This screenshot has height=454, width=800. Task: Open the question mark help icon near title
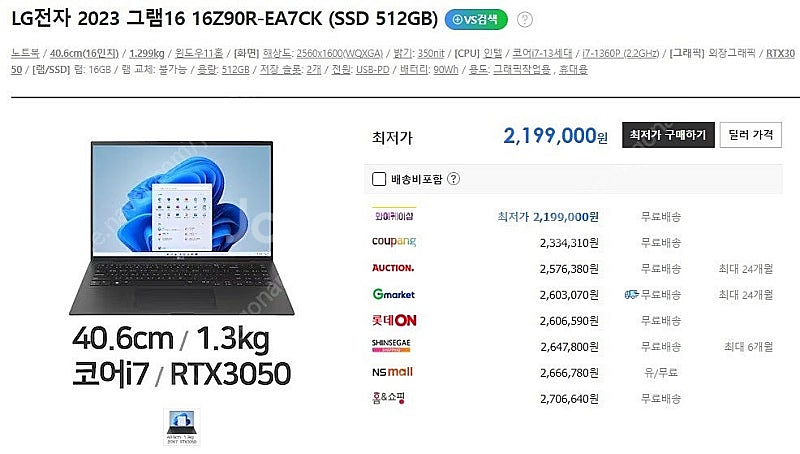pos(524,19)
